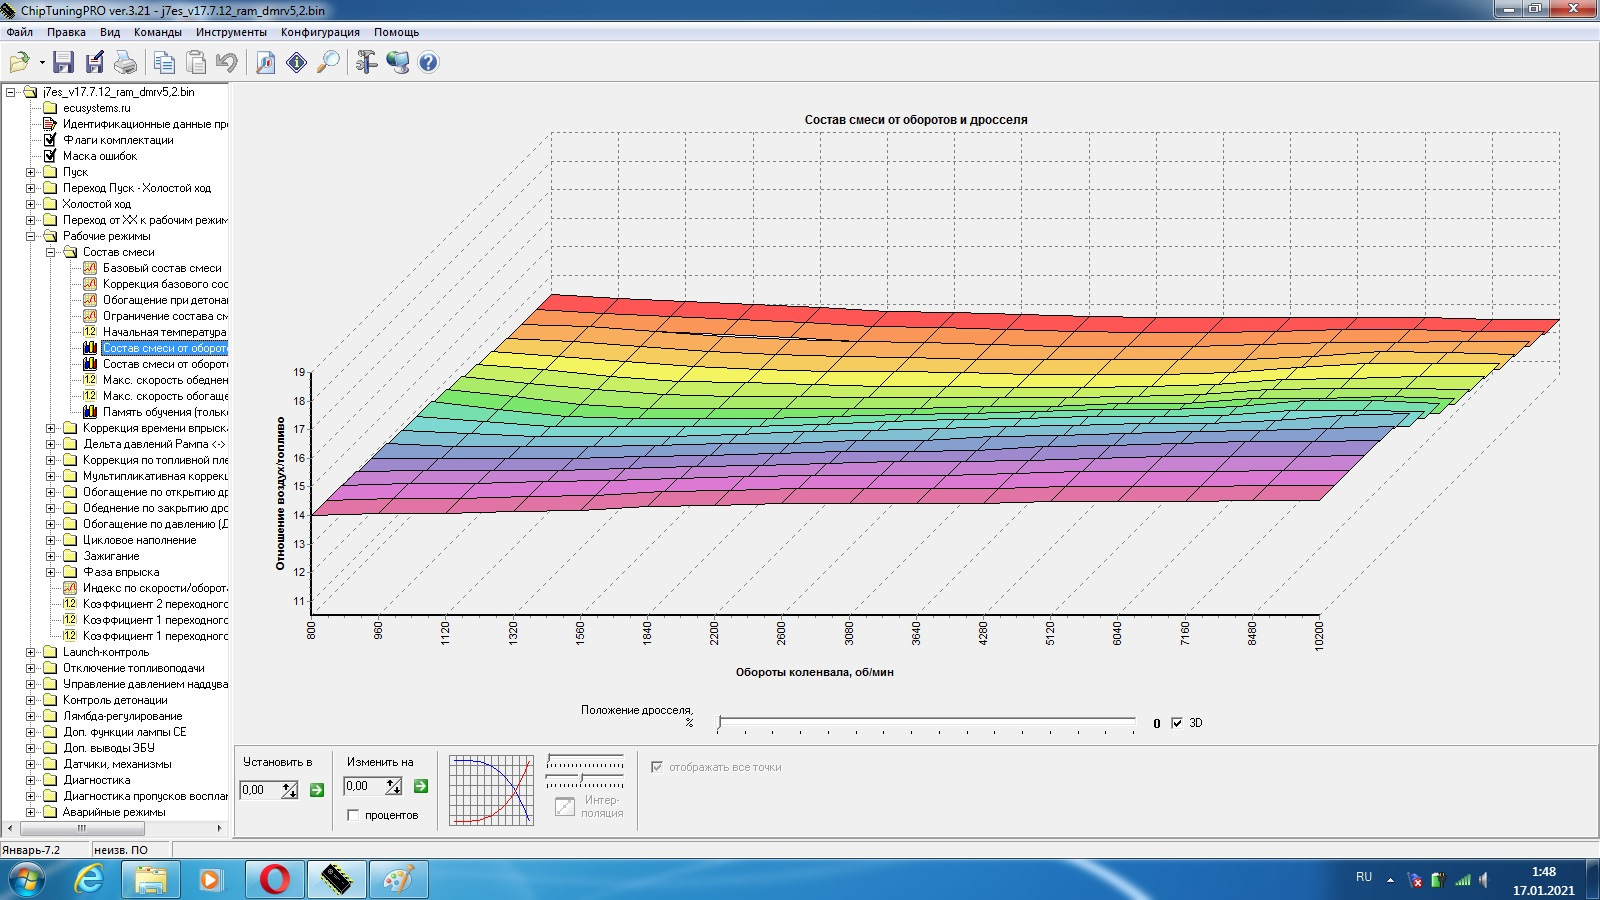
Task: Open the dropdown arrow beside the Open icon
Action: [x=42, y=63]
